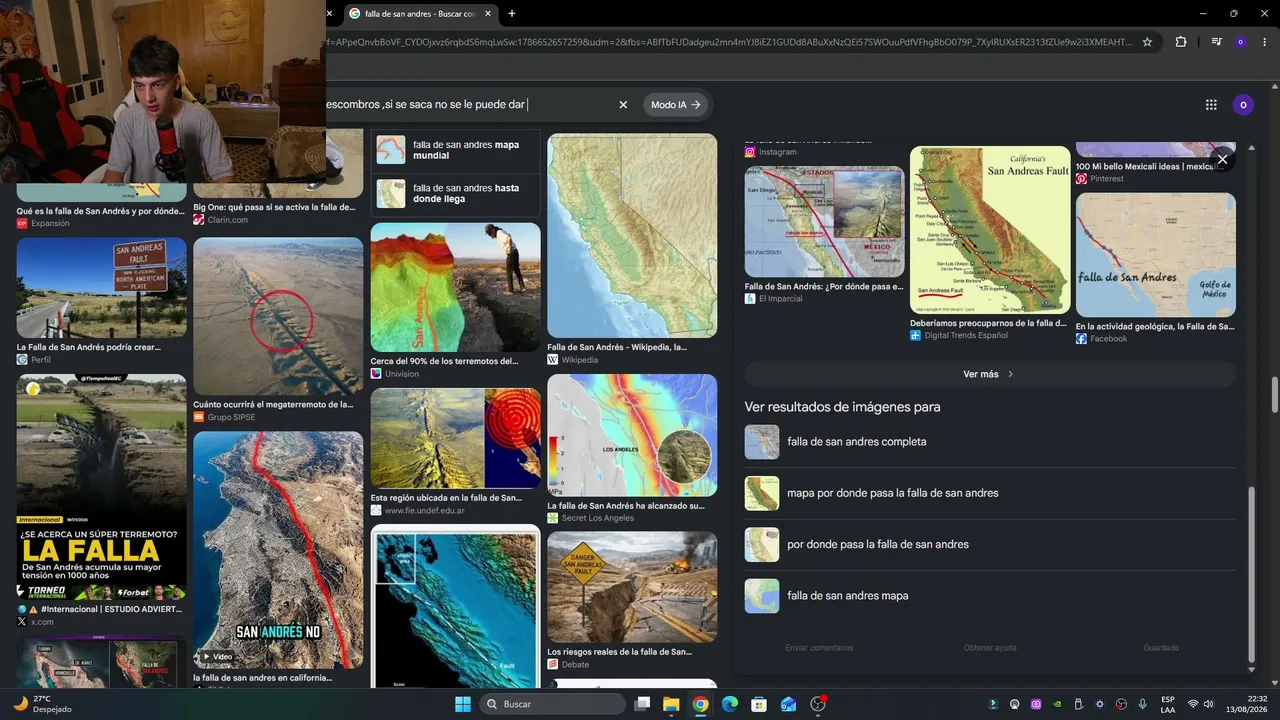Play the San Andres California coastline video thumbnail

278,550
